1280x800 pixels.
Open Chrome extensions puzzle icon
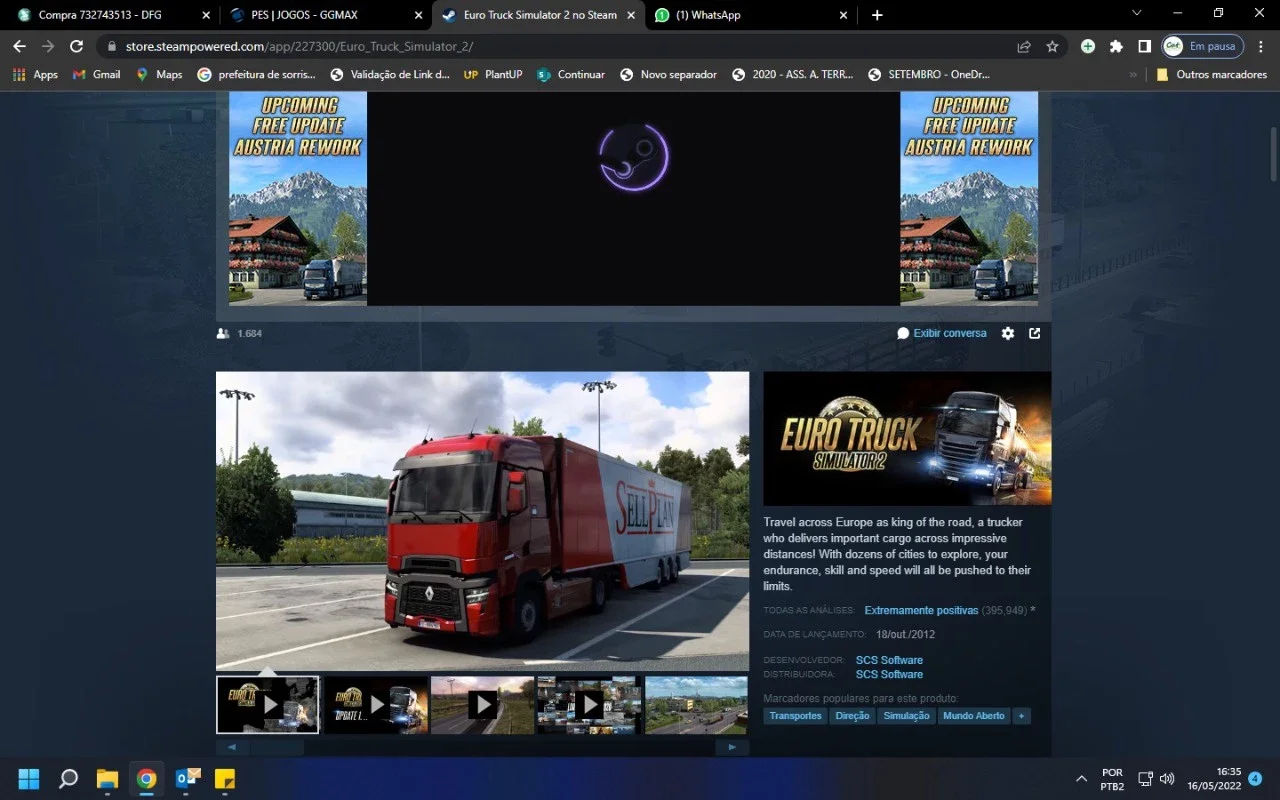click(x=1116, y=46)
